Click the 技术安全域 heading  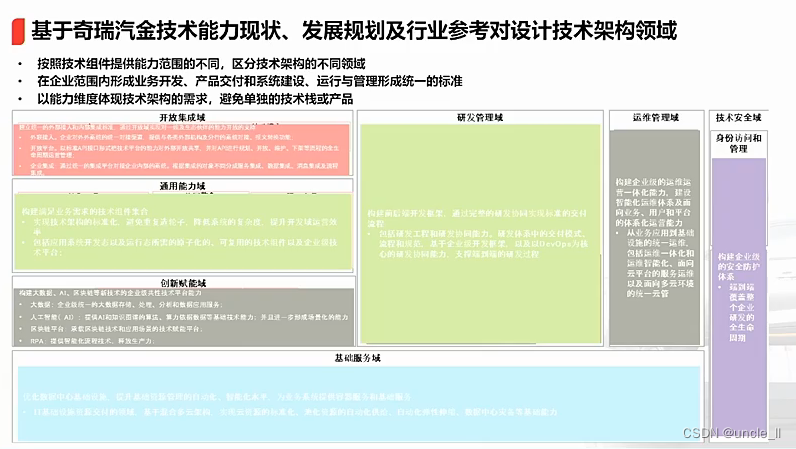tap(739, 117)
